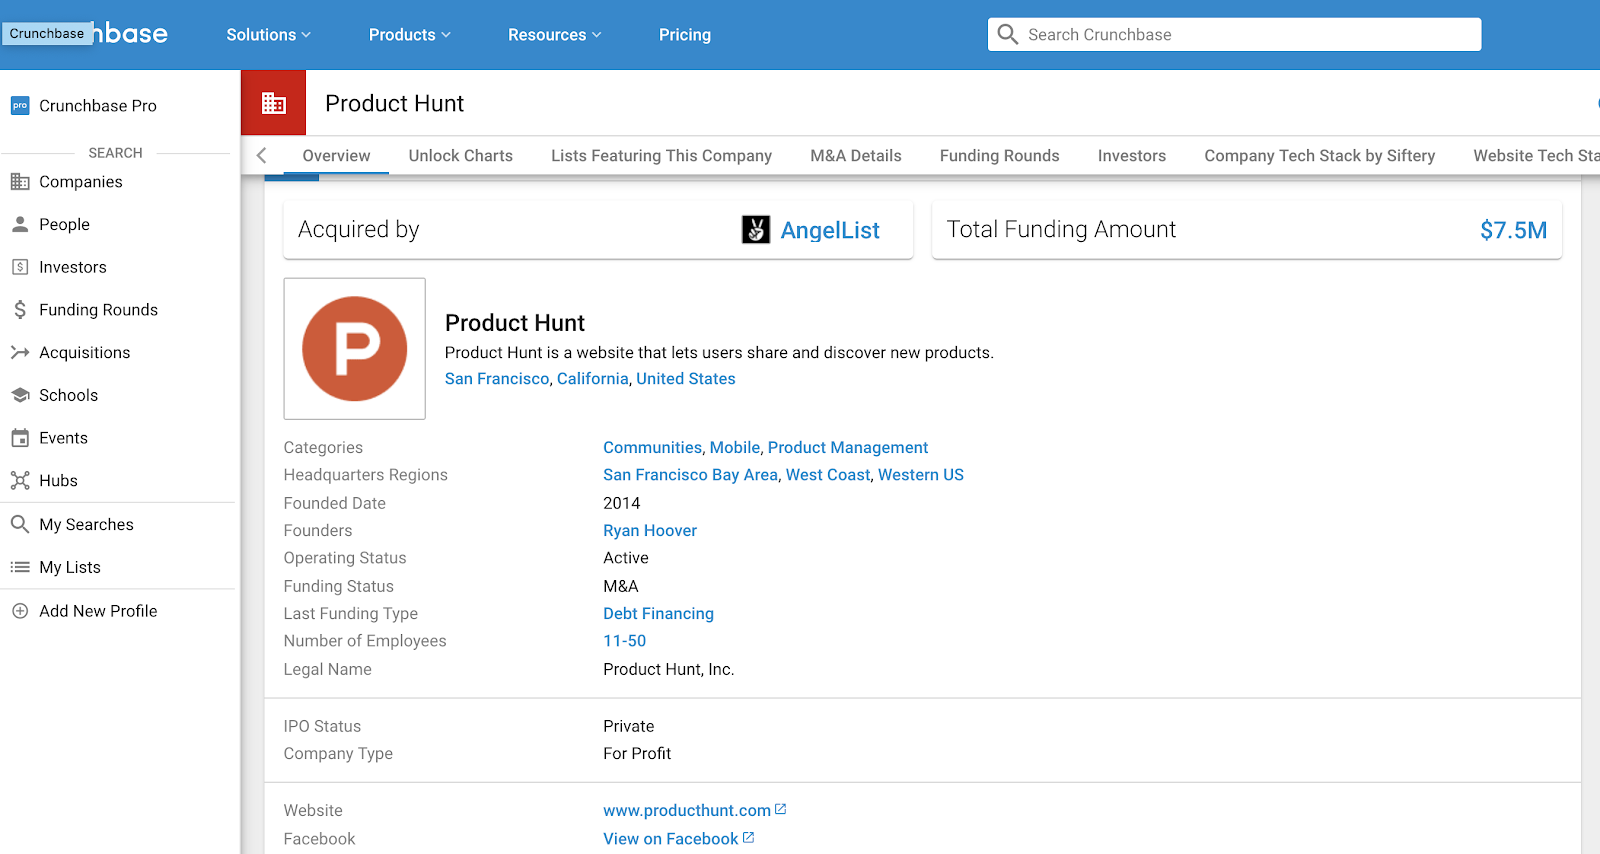
Task: Click the 11-50 employees link
Action: [624, 641]
